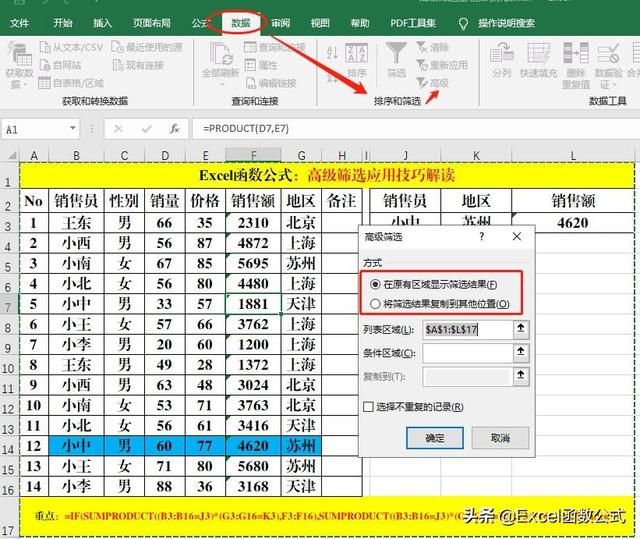
Task: Open the Sort (排序) dialog icon
Action: (356, 54)
